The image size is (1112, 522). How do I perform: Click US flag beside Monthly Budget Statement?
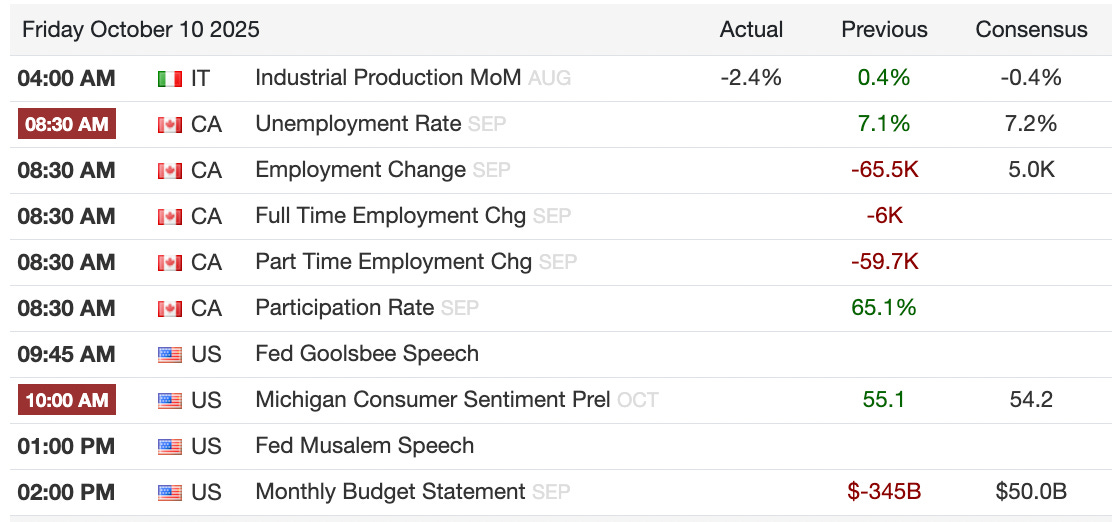point(169,492)
